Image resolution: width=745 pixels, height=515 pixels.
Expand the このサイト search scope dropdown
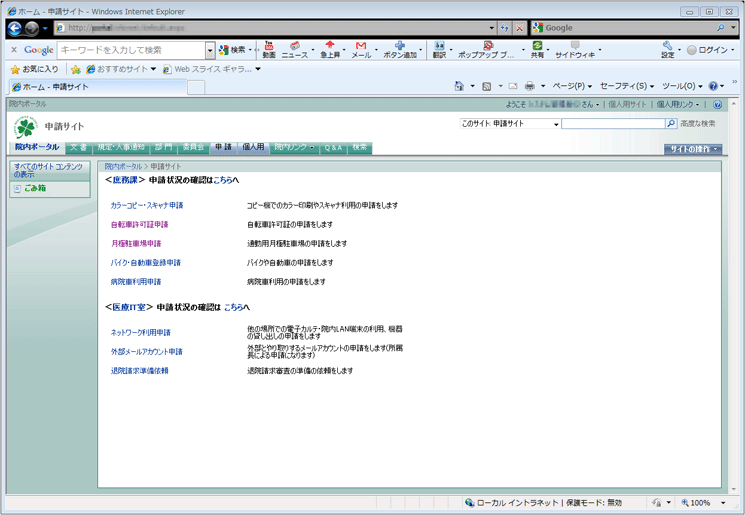tap(556, 124)
